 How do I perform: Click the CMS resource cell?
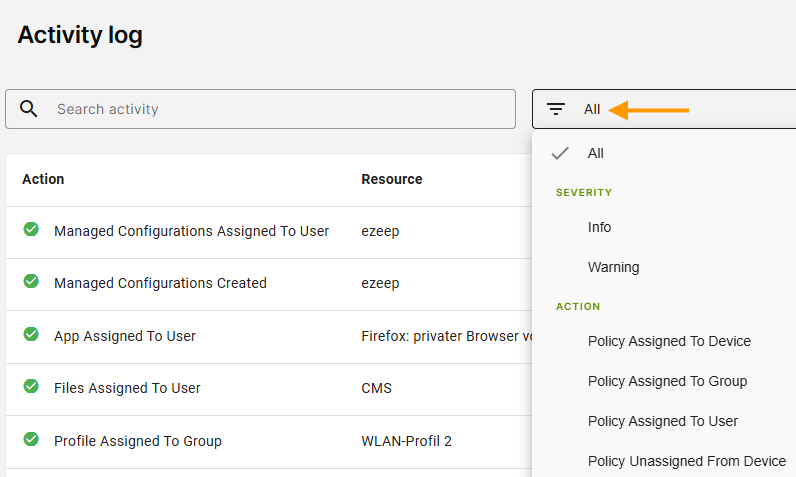376,389
